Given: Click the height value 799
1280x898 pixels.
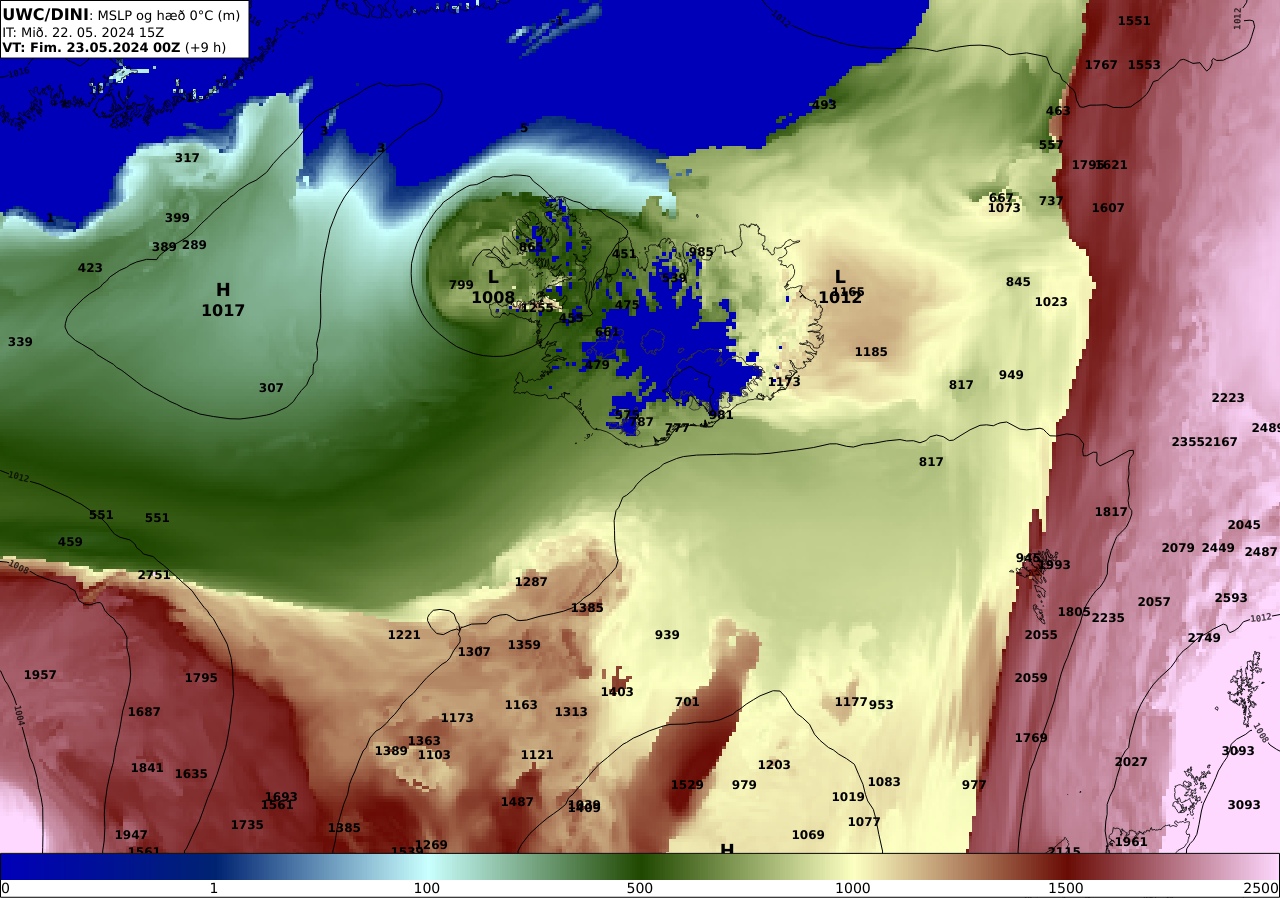Looking at the screenshot, I should [461, 285].
